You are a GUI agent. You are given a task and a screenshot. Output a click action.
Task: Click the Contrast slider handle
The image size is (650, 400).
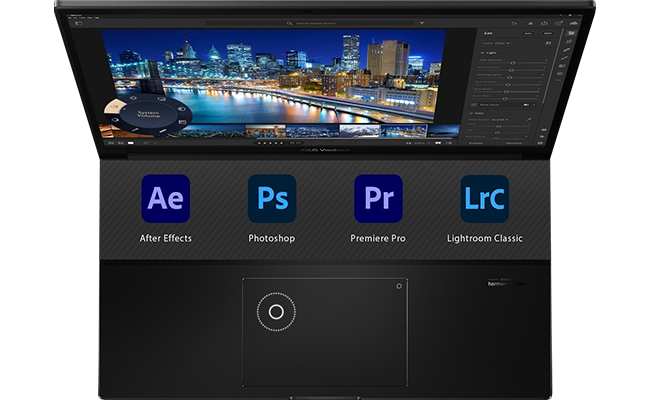[512, 70]
